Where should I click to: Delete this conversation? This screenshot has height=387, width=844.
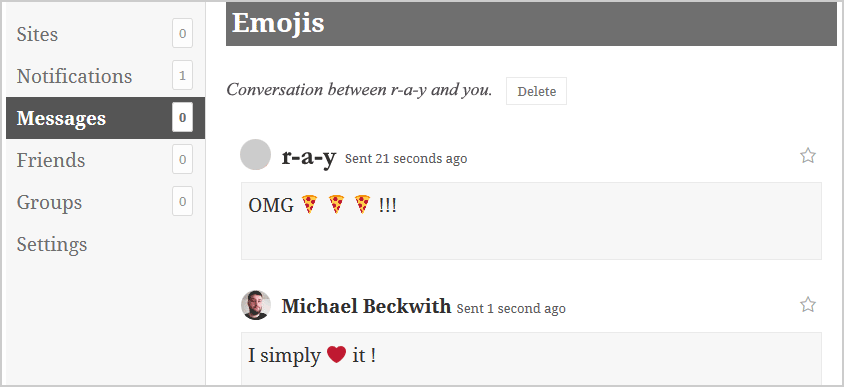pos(536,92)
